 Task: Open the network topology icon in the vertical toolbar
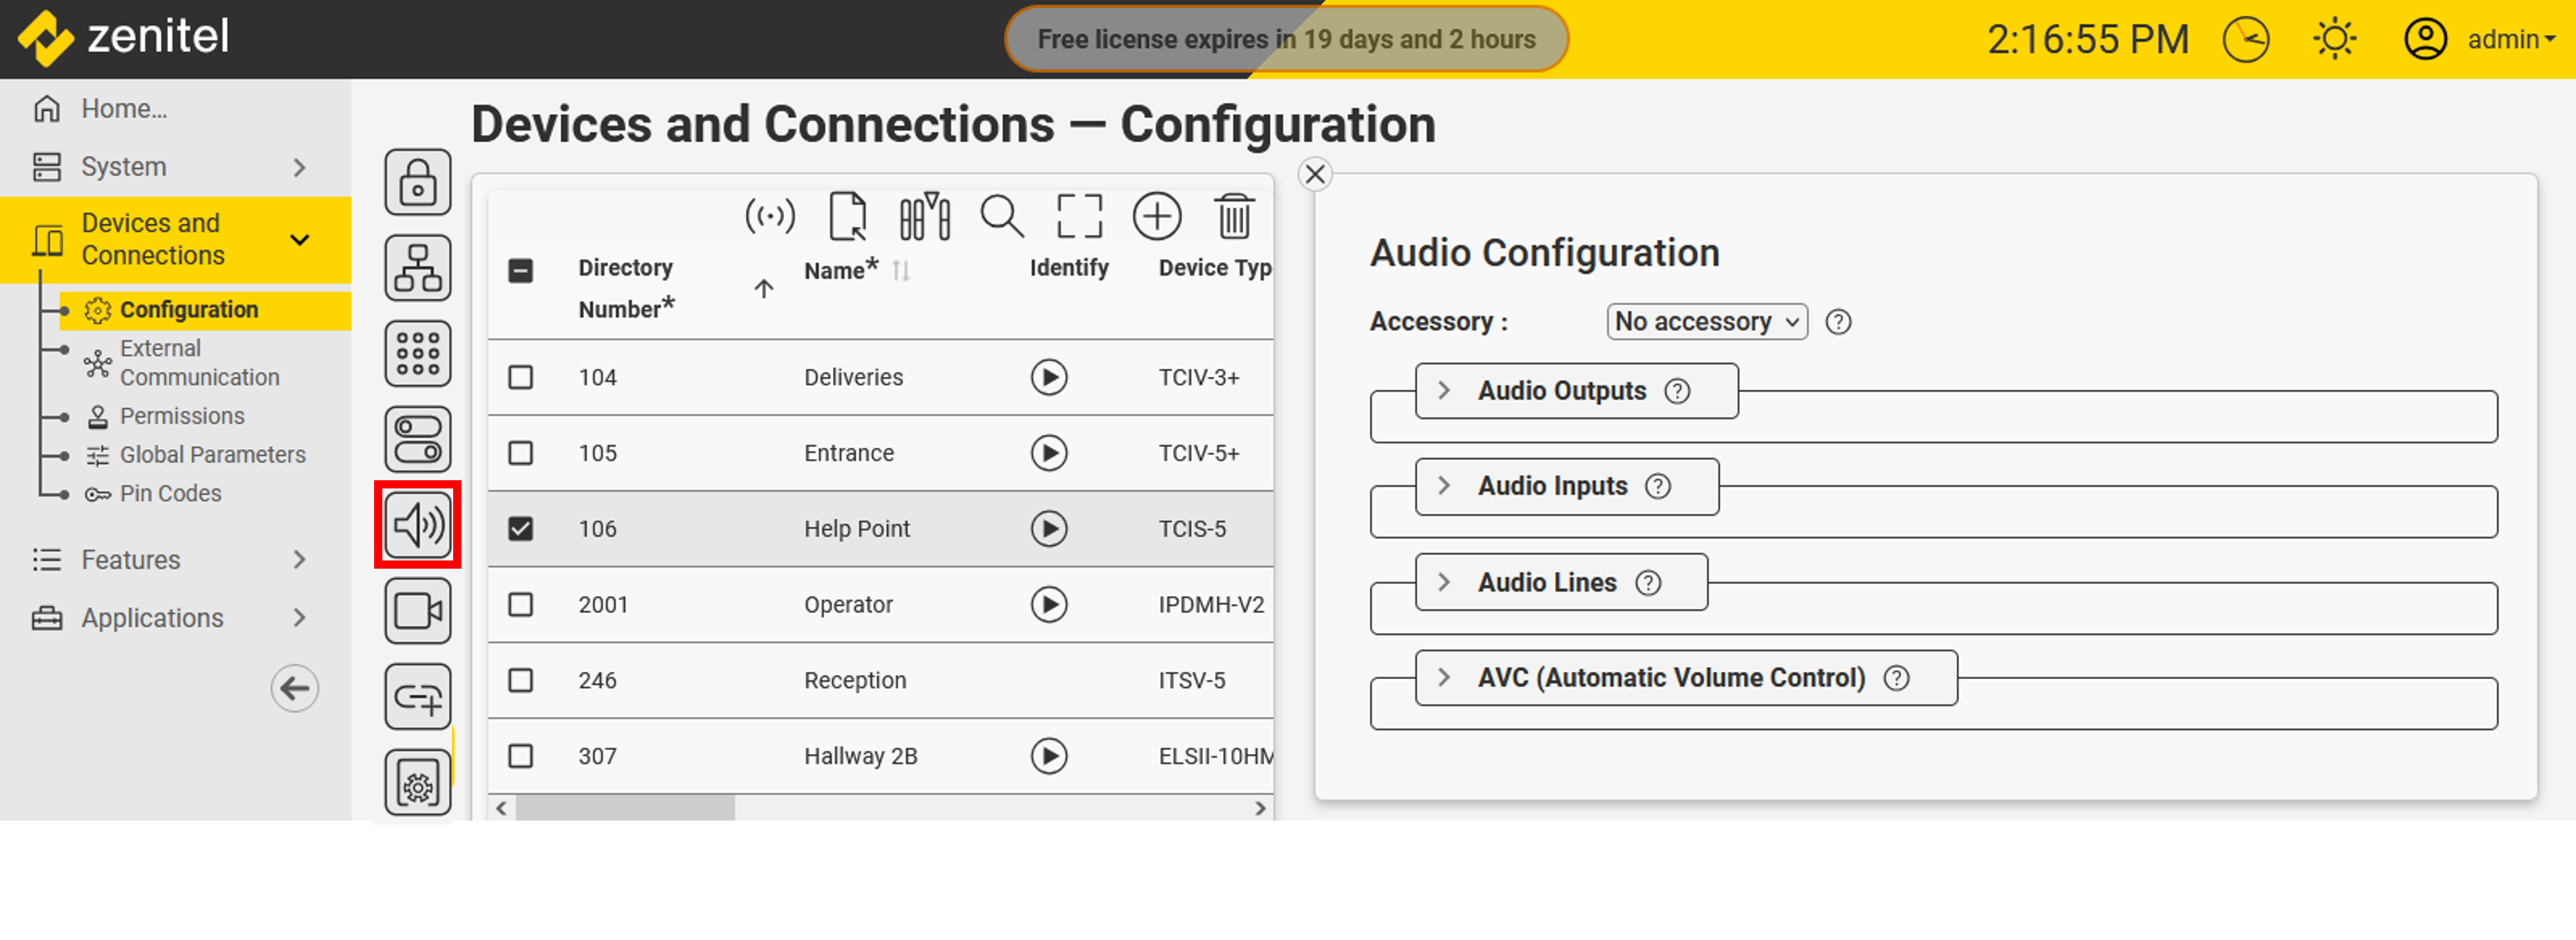[x=418, y=268]
